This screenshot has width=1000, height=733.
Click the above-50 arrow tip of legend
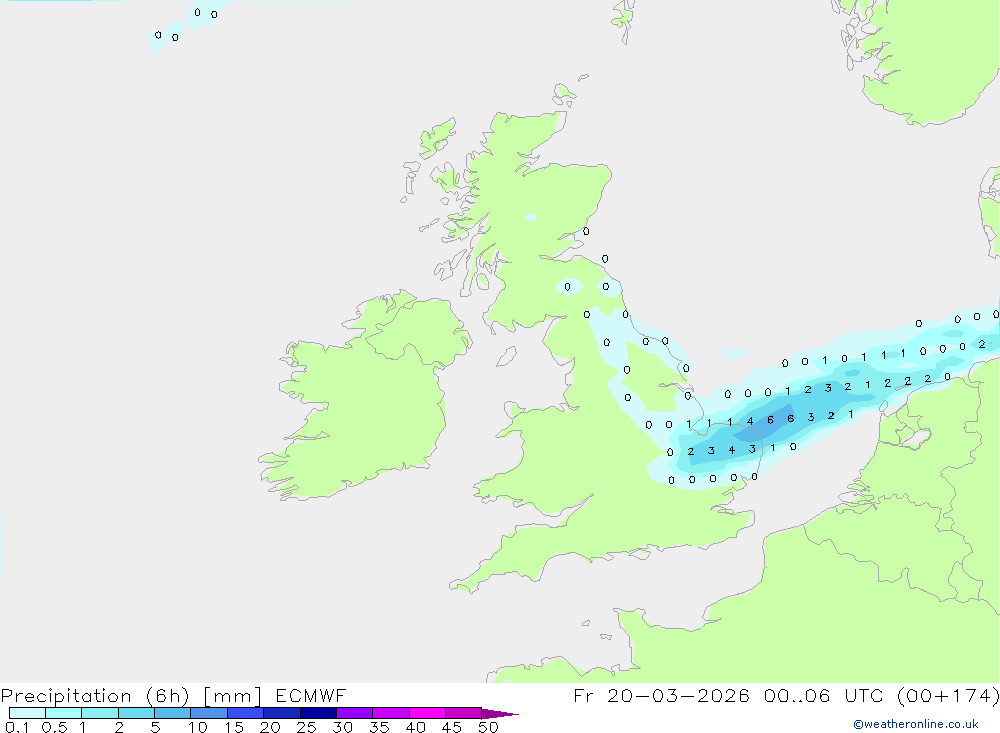[x=499, y=714]
